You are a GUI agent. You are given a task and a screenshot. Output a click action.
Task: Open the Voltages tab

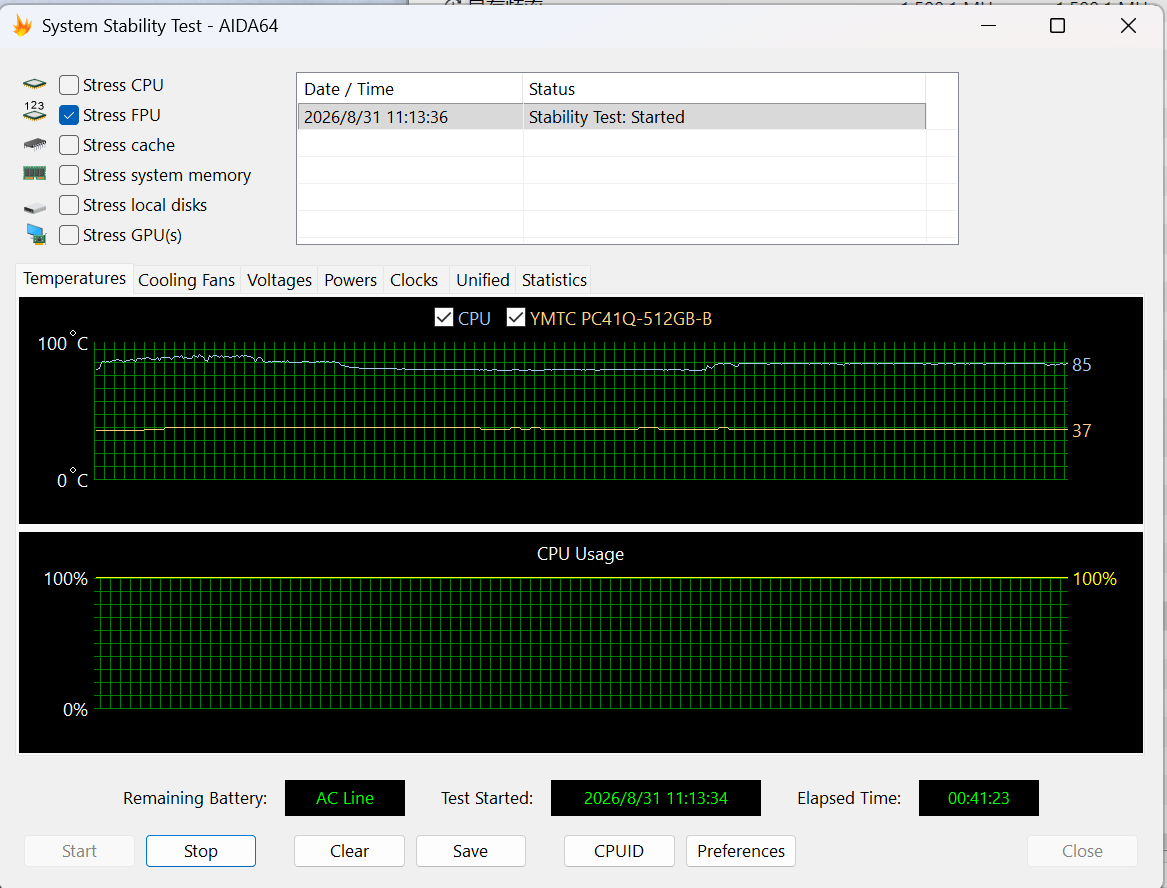(x=279, y=280)
